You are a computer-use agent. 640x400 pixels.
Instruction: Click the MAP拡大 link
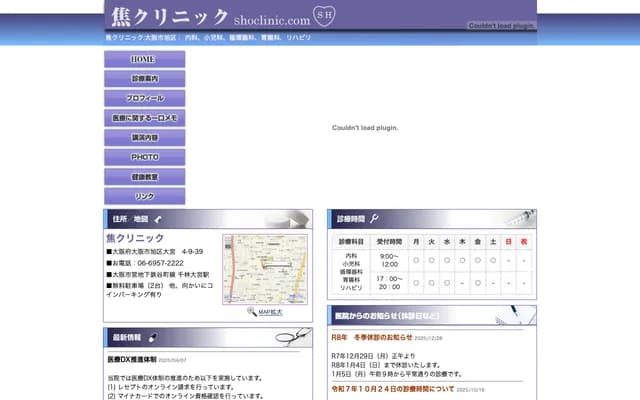[270, 312]
